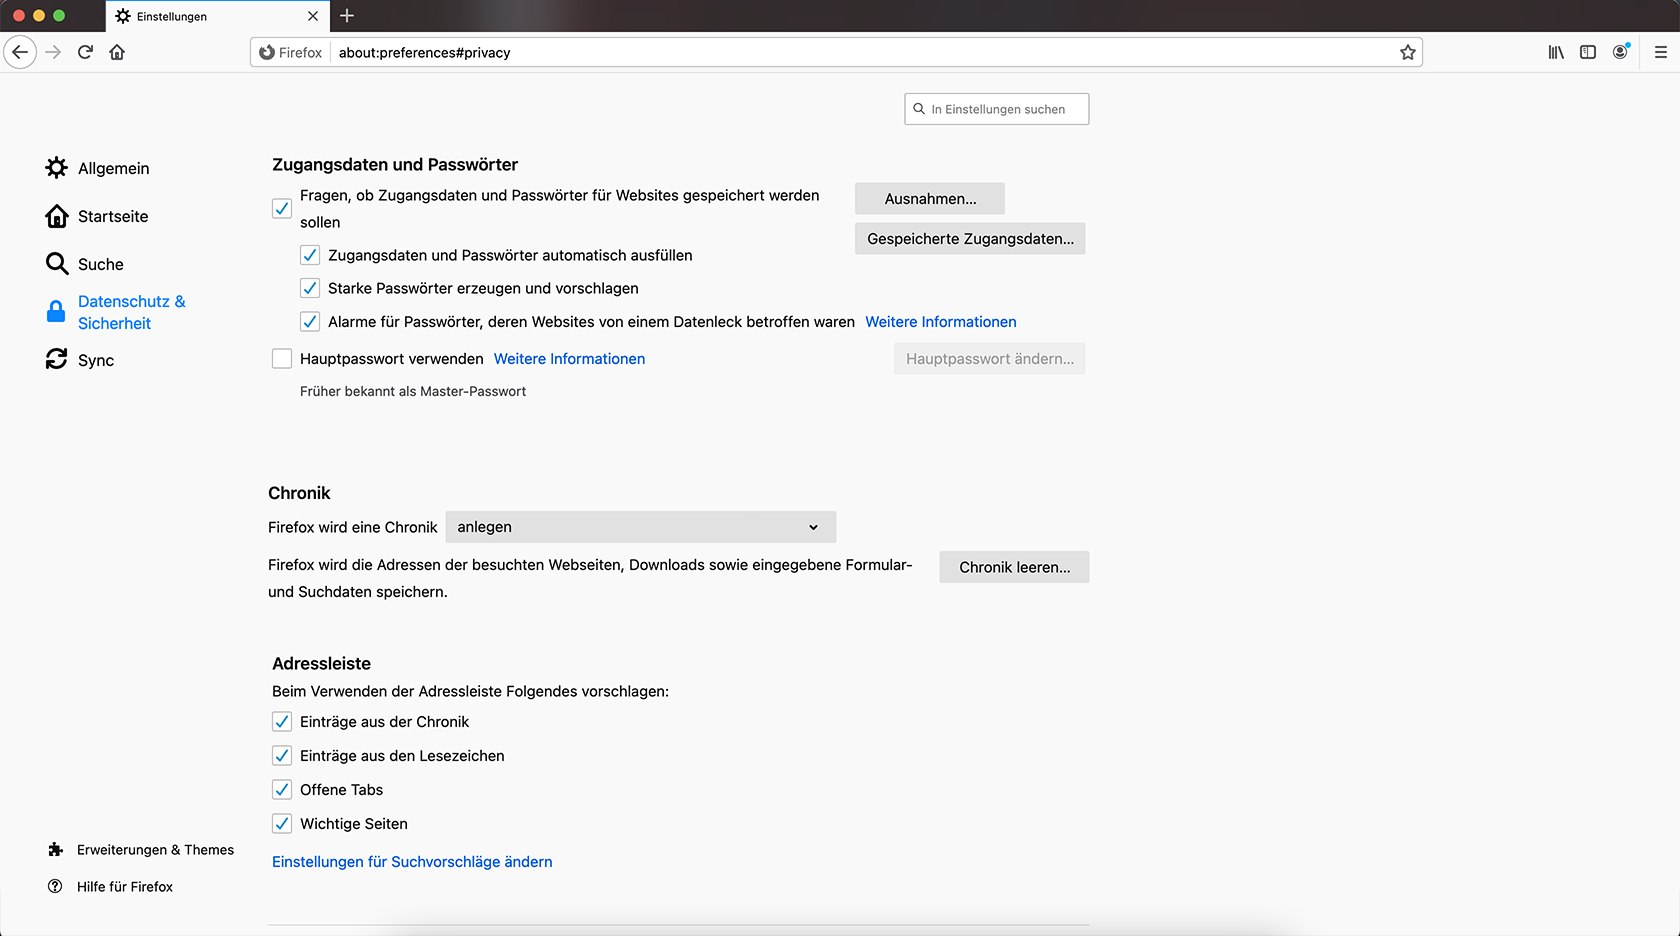
Task: Toggle the Offene Tabs suggestion checkbox
Action: [x=282, y=790]
